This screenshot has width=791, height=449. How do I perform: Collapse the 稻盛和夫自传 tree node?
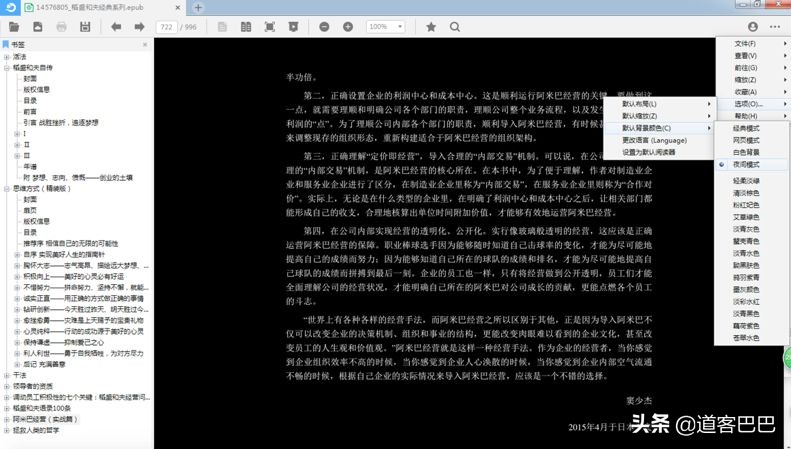7,68
